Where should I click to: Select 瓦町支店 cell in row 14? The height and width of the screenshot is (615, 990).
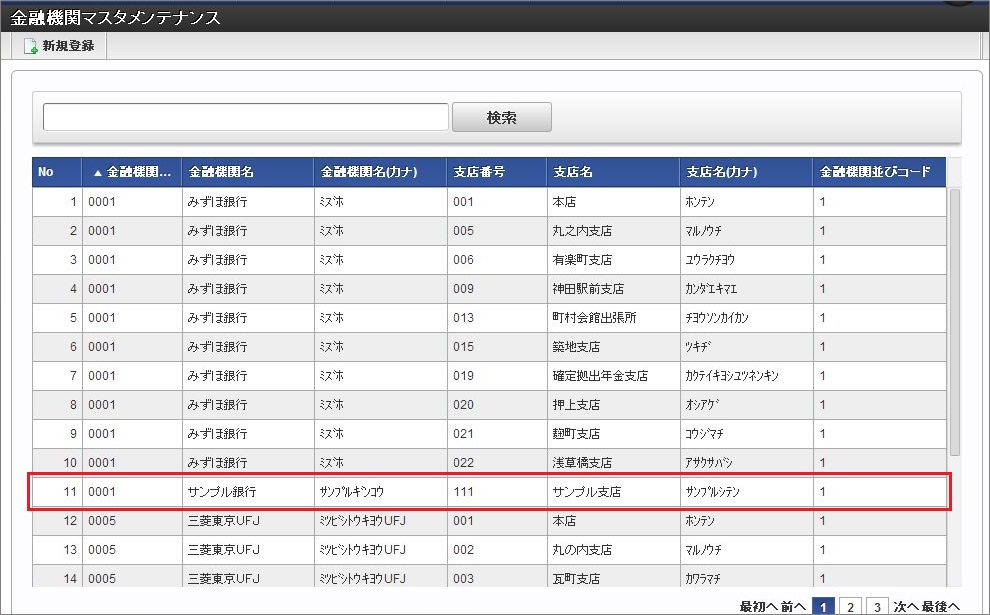[613, 578]
